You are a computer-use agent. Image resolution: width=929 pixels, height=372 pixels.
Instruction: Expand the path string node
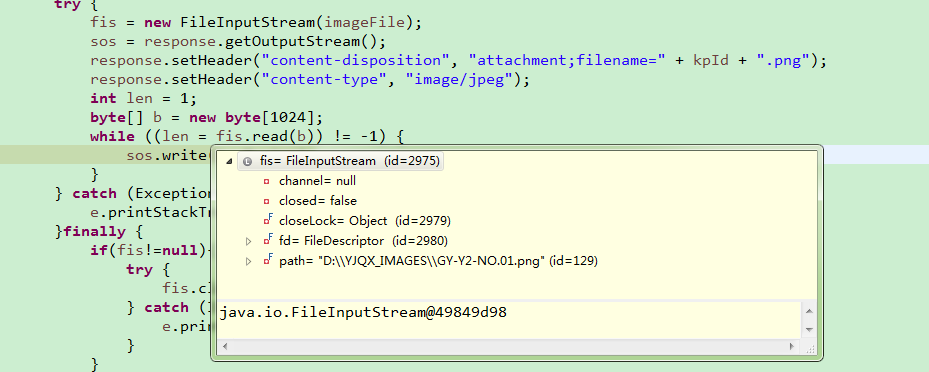click(x=249, y=261)
